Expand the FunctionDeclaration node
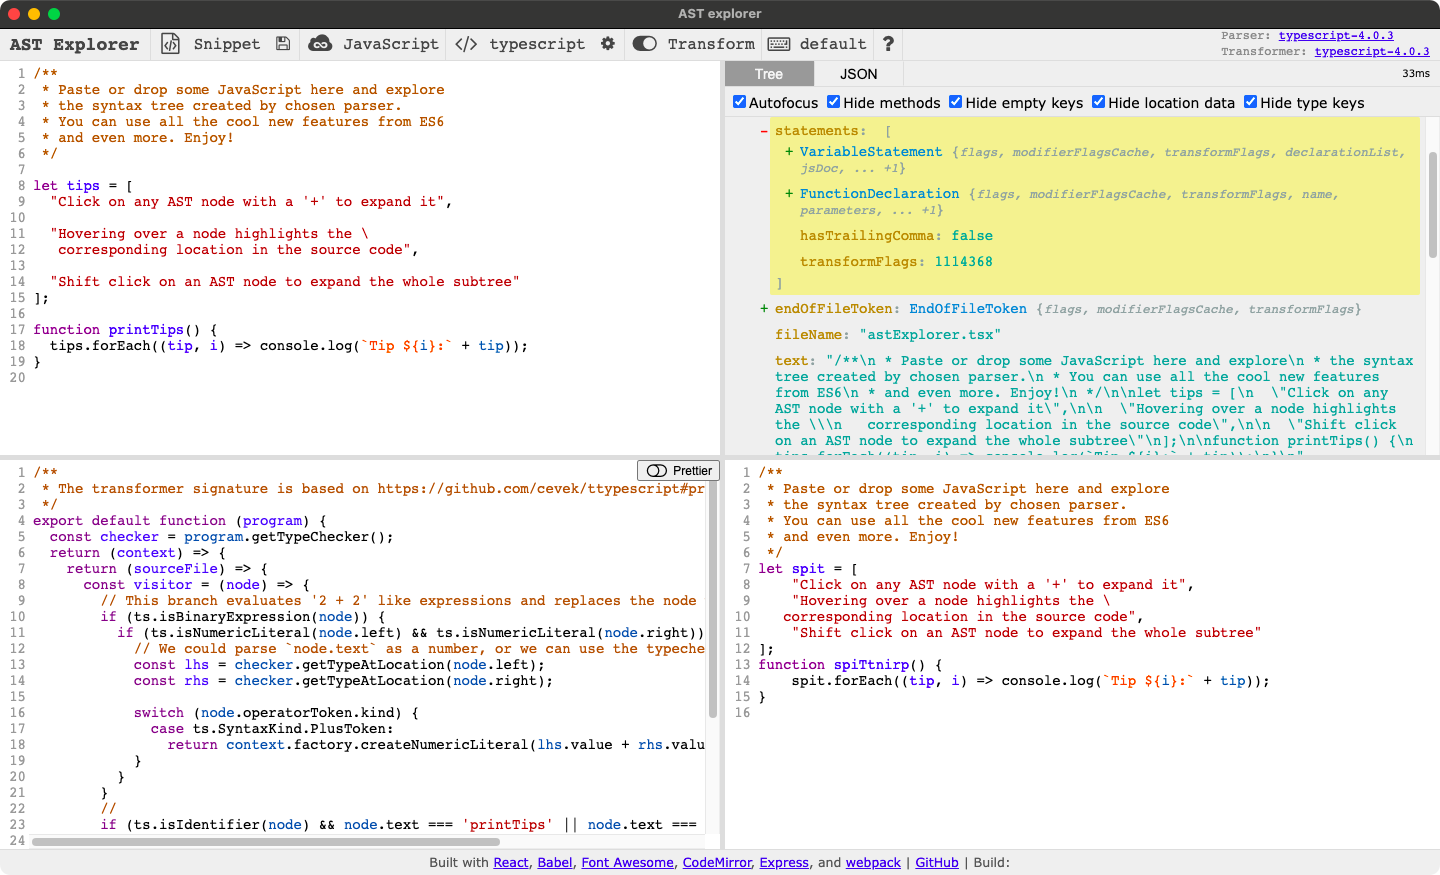Screen dimensions: 1440x875 click(789, 194)
